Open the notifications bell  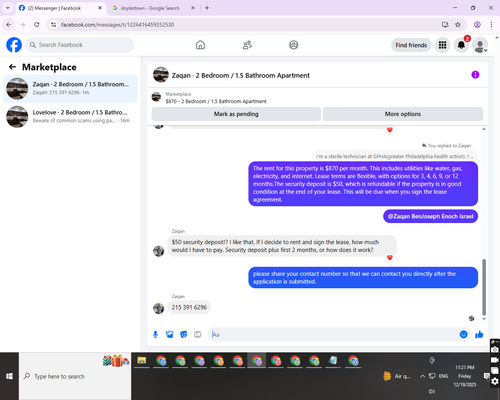click(461, 45)
